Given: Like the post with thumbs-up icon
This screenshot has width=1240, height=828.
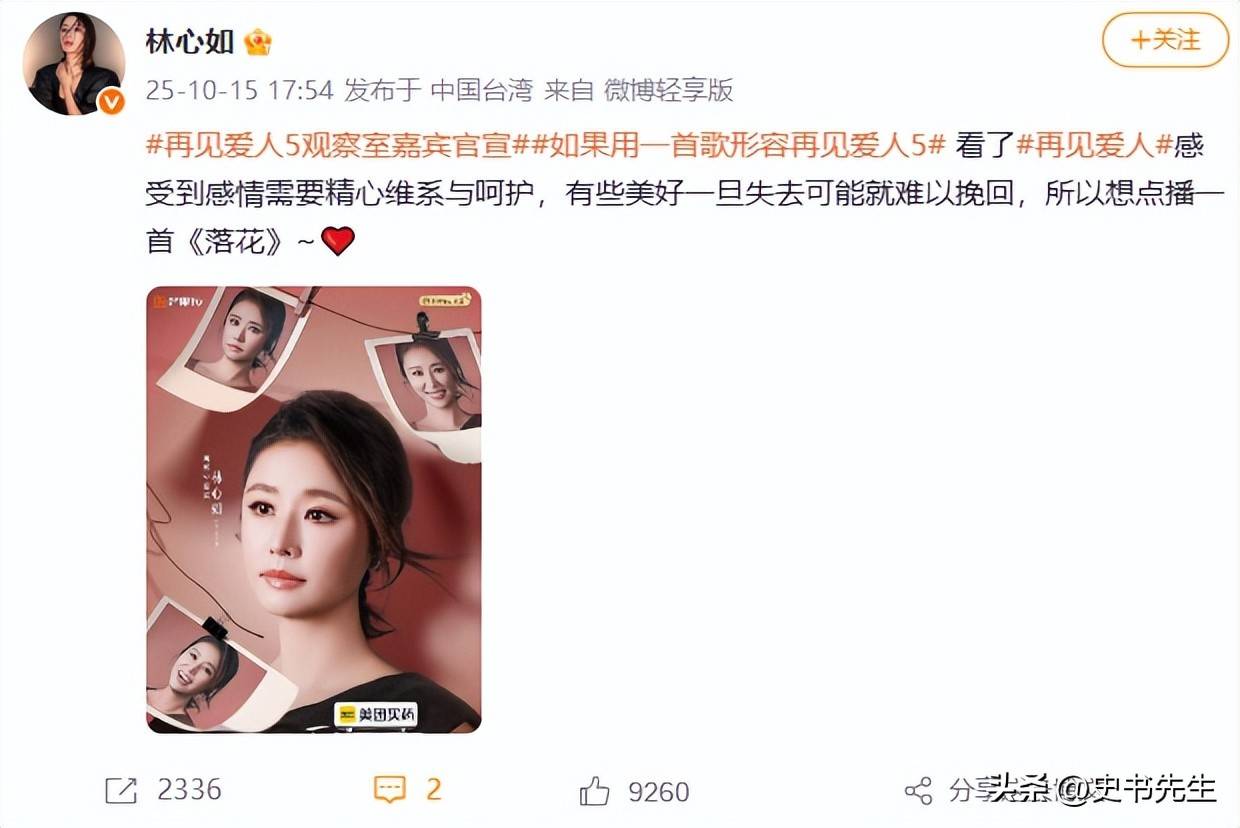Looking at the screenshot, I should (x=595, y=792).
